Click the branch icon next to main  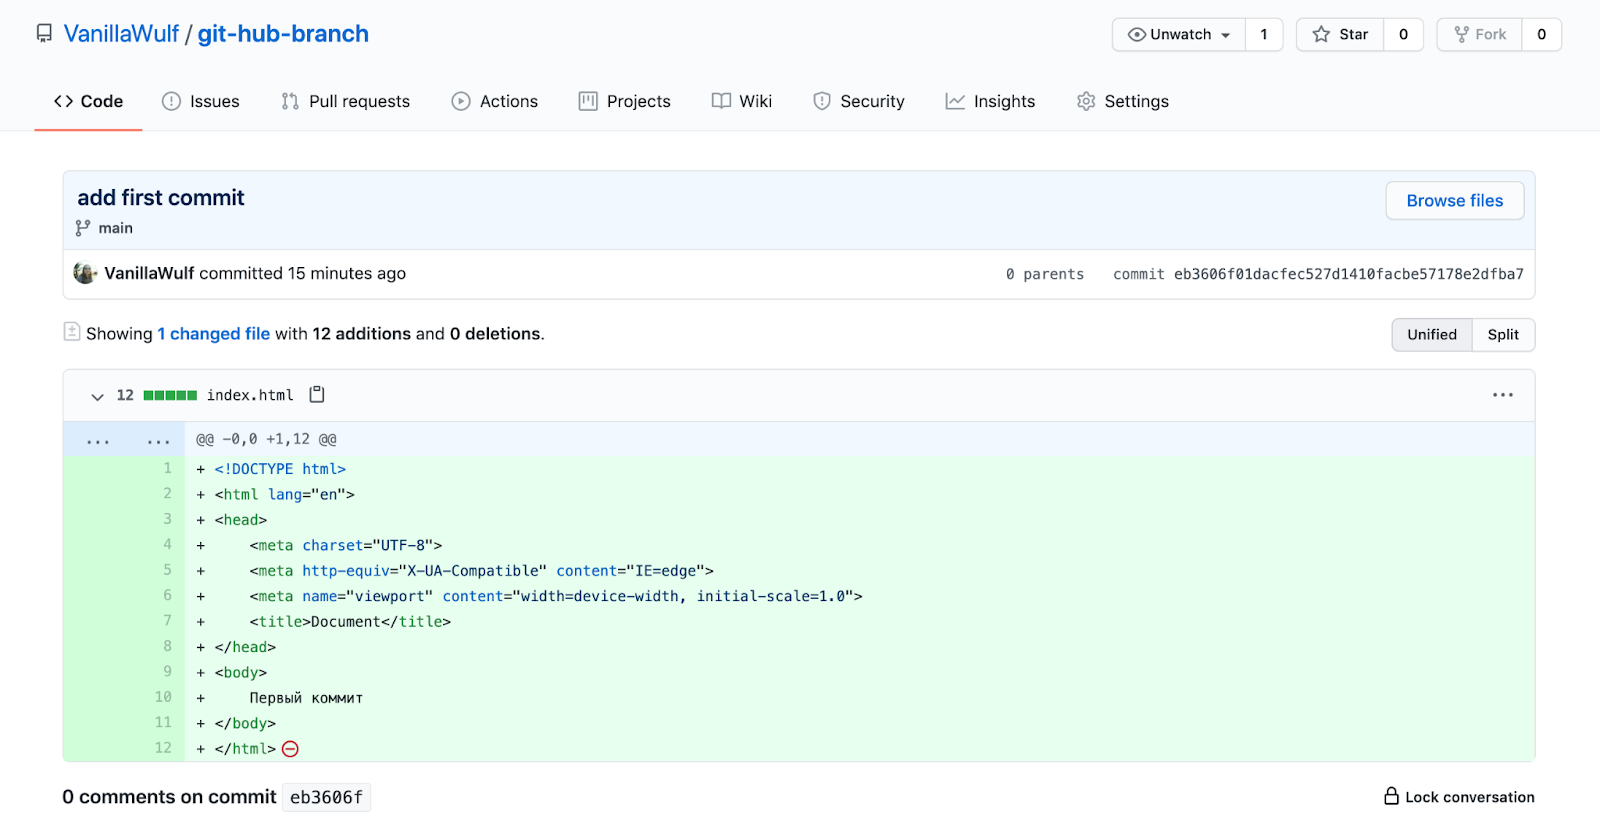[83, 228]
